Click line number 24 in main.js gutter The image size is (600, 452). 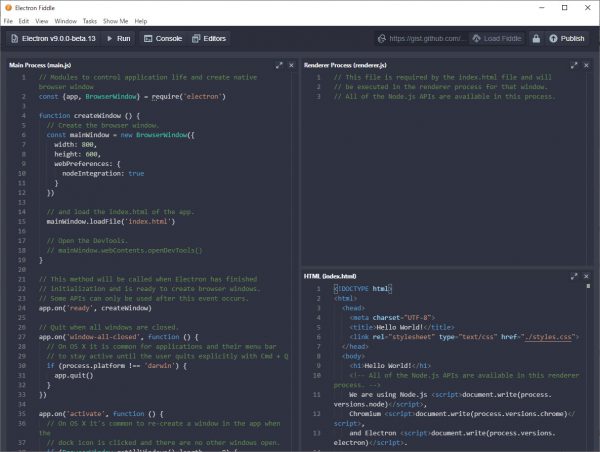[21, 308]
